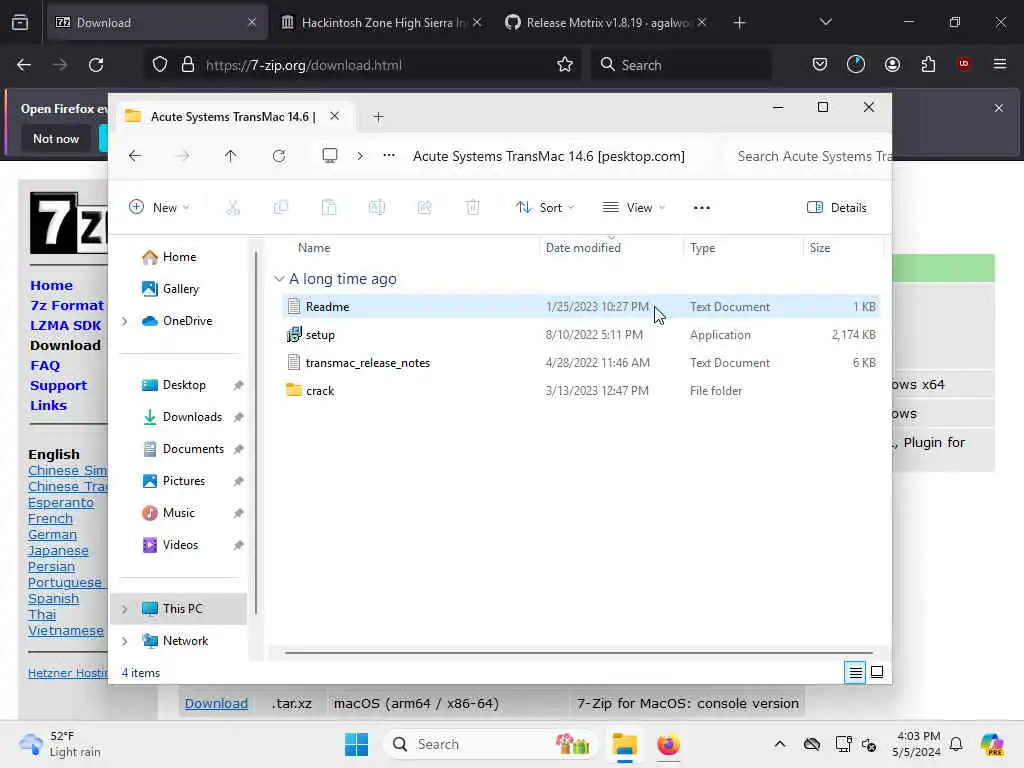
Task: Switch to details list view icon
Action: coord(856,672)
